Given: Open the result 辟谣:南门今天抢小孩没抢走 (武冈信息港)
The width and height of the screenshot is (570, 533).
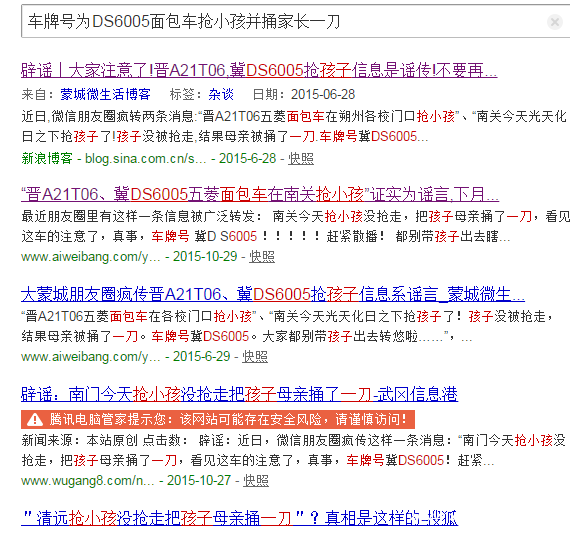Looking at the screenshot, I should [239, 394].
